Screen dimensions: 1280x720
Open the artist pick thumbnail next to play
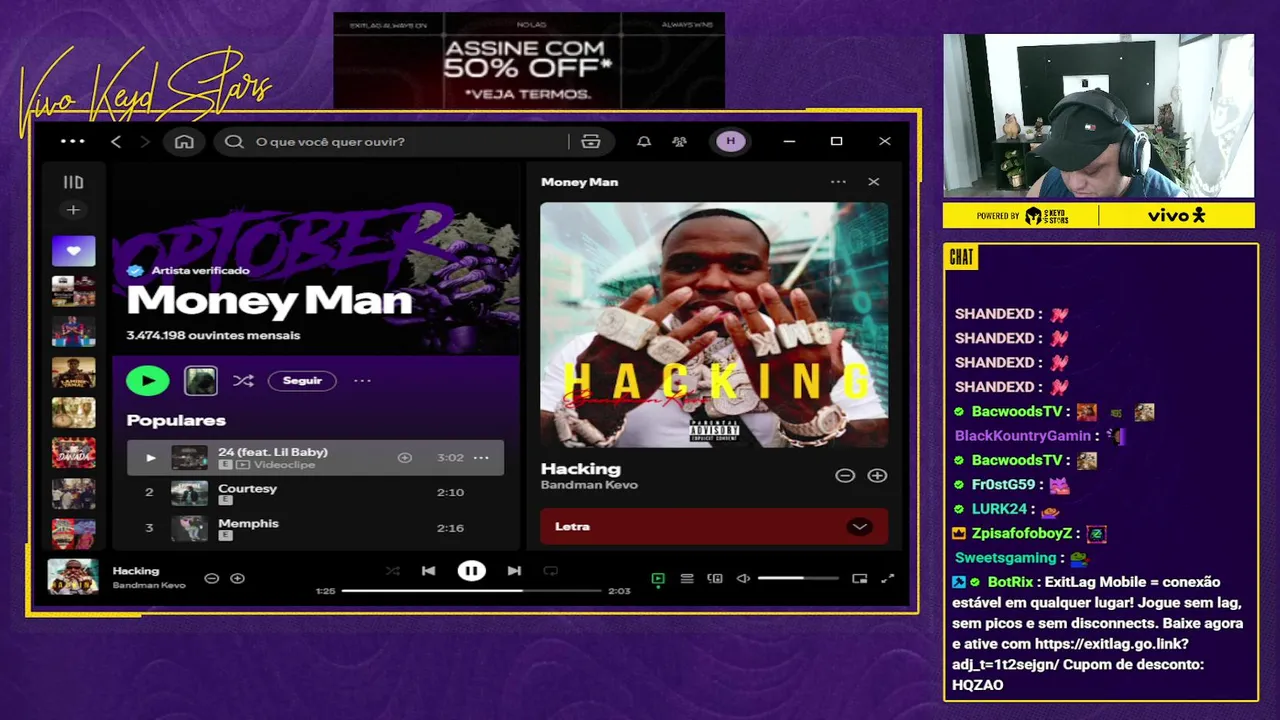tap(201, 380)
